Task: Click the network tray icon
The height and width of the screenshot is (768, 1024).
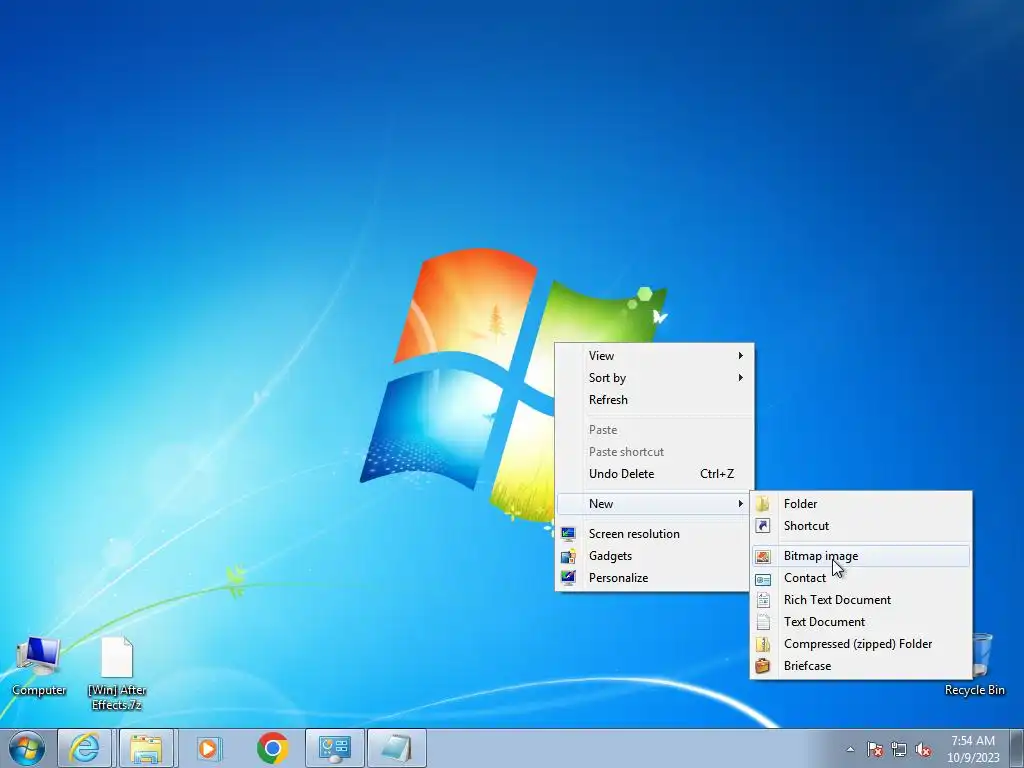Action: click(x=899, y=749)
